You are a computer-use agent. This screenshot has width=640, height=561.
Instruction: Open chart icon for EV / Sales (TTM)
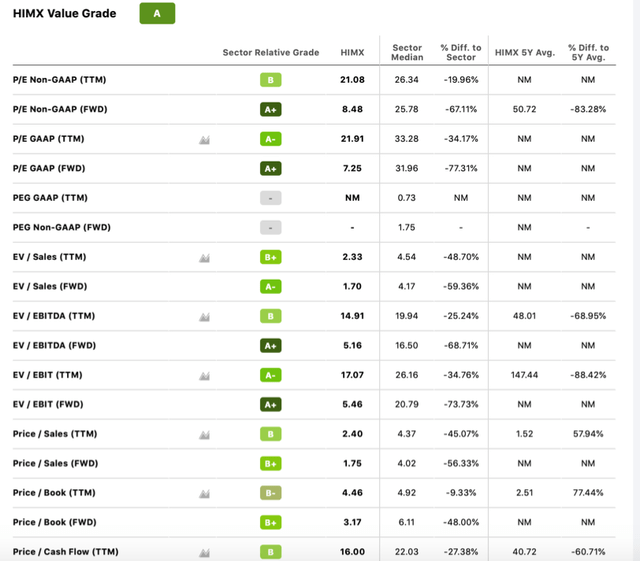(x=204, y=258)
